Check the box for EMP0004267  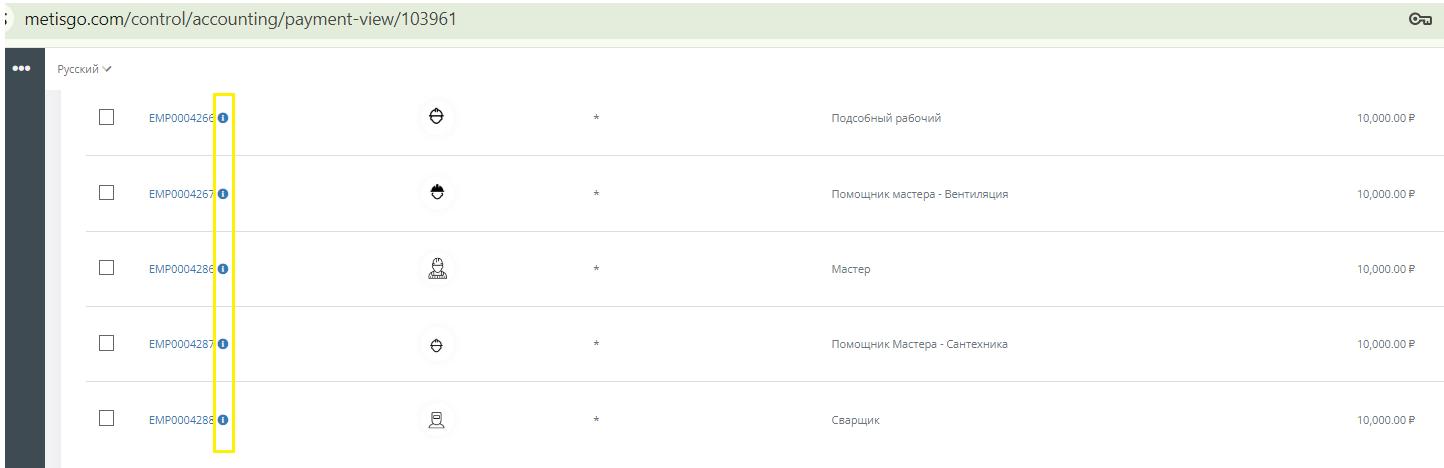click(106, 192)
